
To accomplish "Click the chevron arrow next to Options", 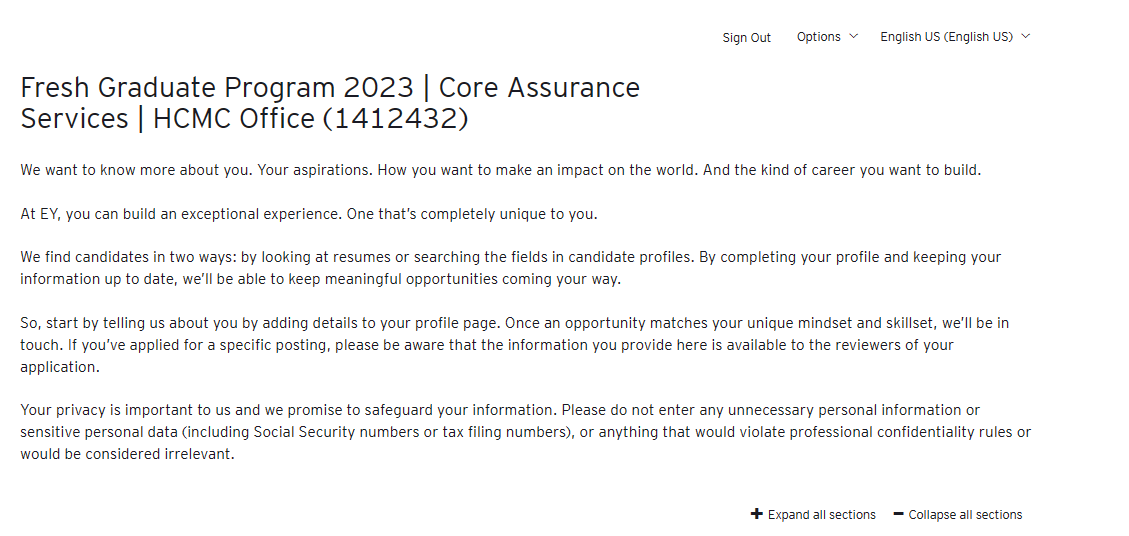I will coord(853,36).
